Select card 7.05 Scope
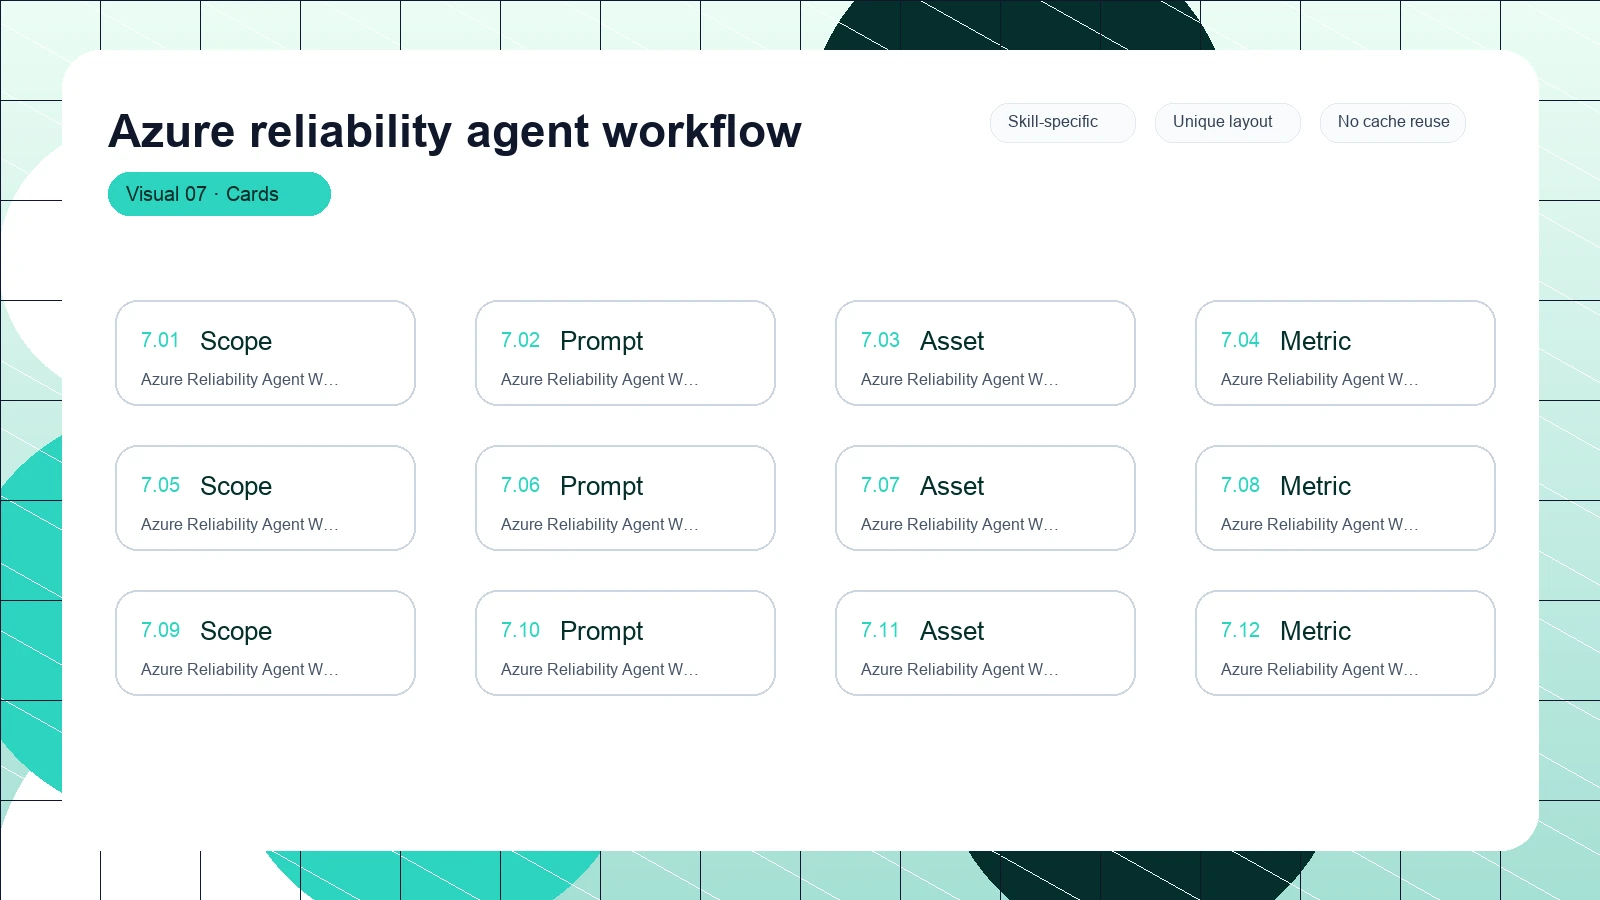The height and width of the screenshot is (900, 1600). (x=265, y=498)
